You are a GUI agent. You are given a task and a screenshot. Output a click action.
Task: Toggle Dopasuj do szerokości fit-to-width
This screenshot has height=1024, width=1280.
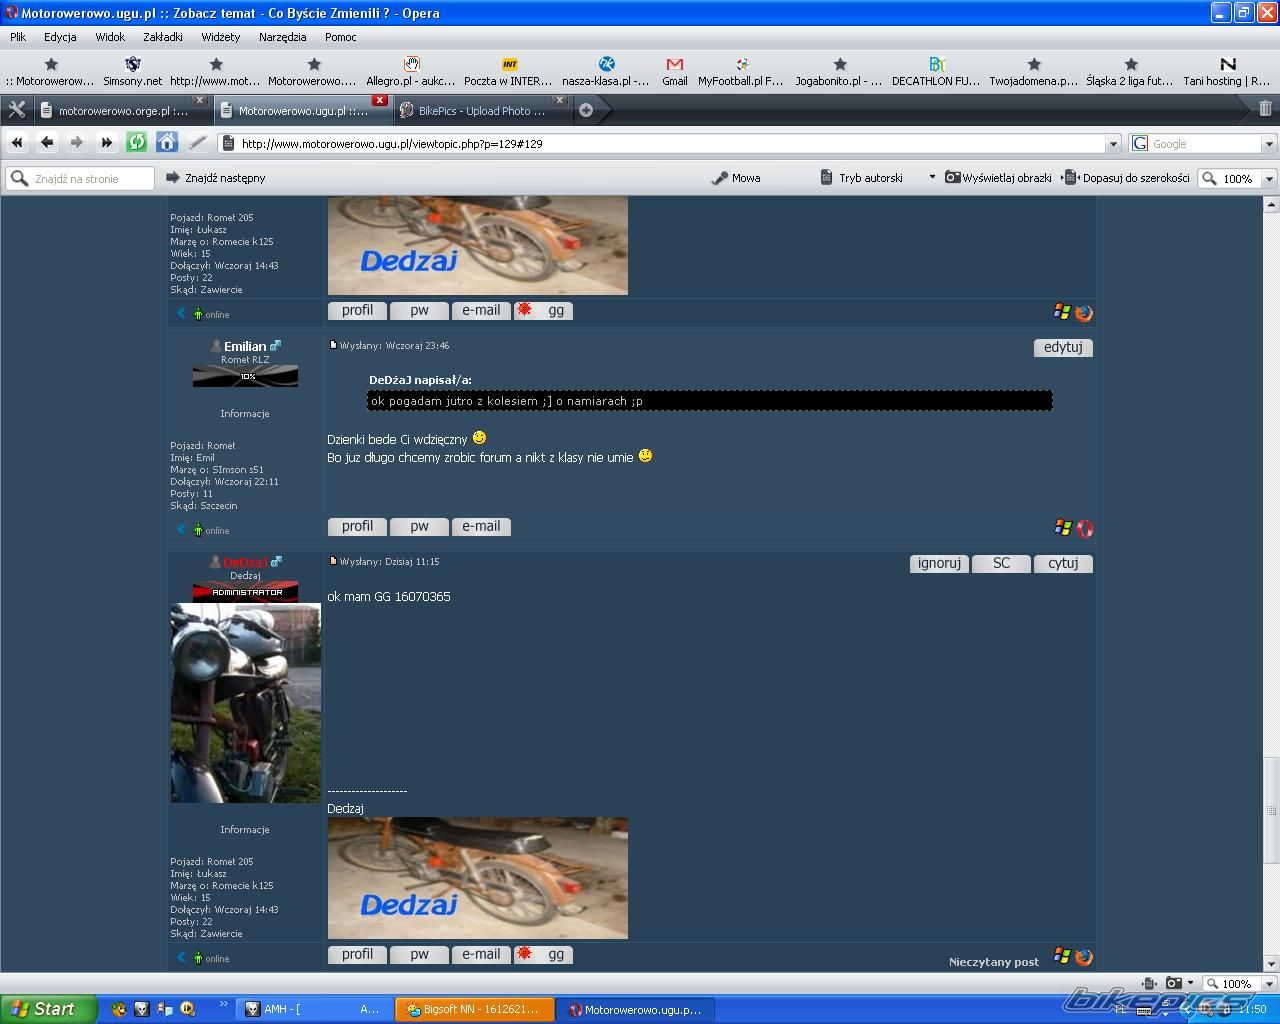point(1127,178)
